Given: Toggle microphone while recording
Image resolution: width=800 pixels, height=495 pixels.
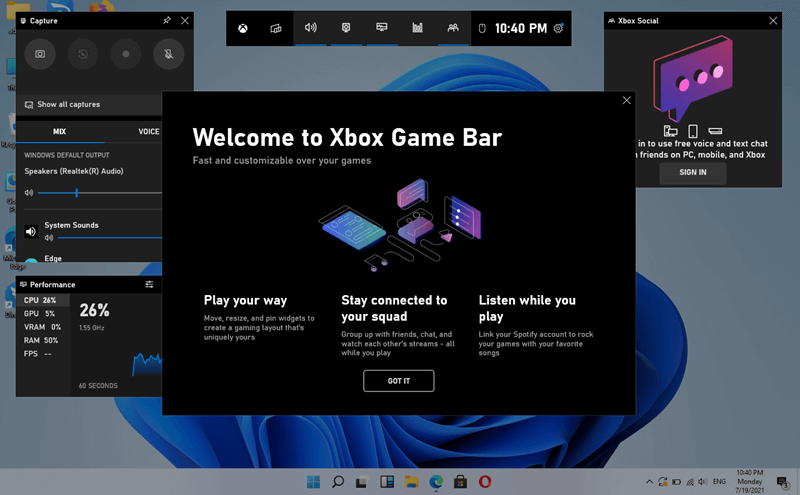Looking at the screenshot, I should 168,54.
